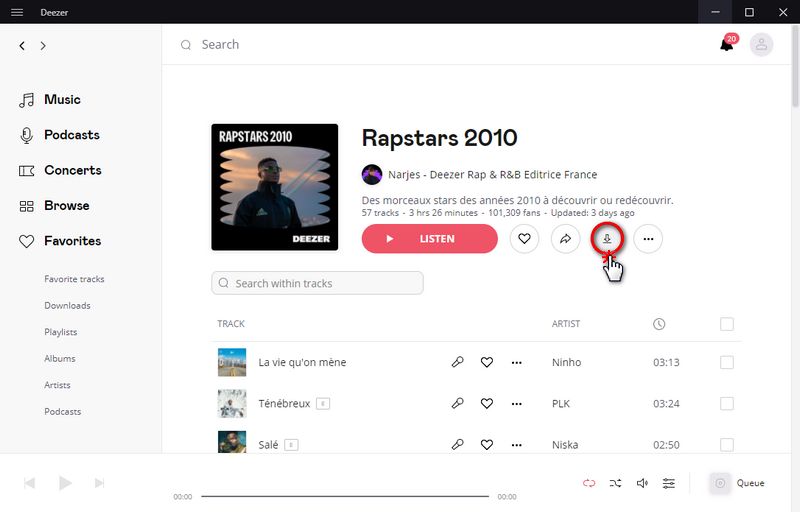The height and width of the screenshot is (512, 800).
Task: Open audio settings equalizer icon
Action: (668, 483)
